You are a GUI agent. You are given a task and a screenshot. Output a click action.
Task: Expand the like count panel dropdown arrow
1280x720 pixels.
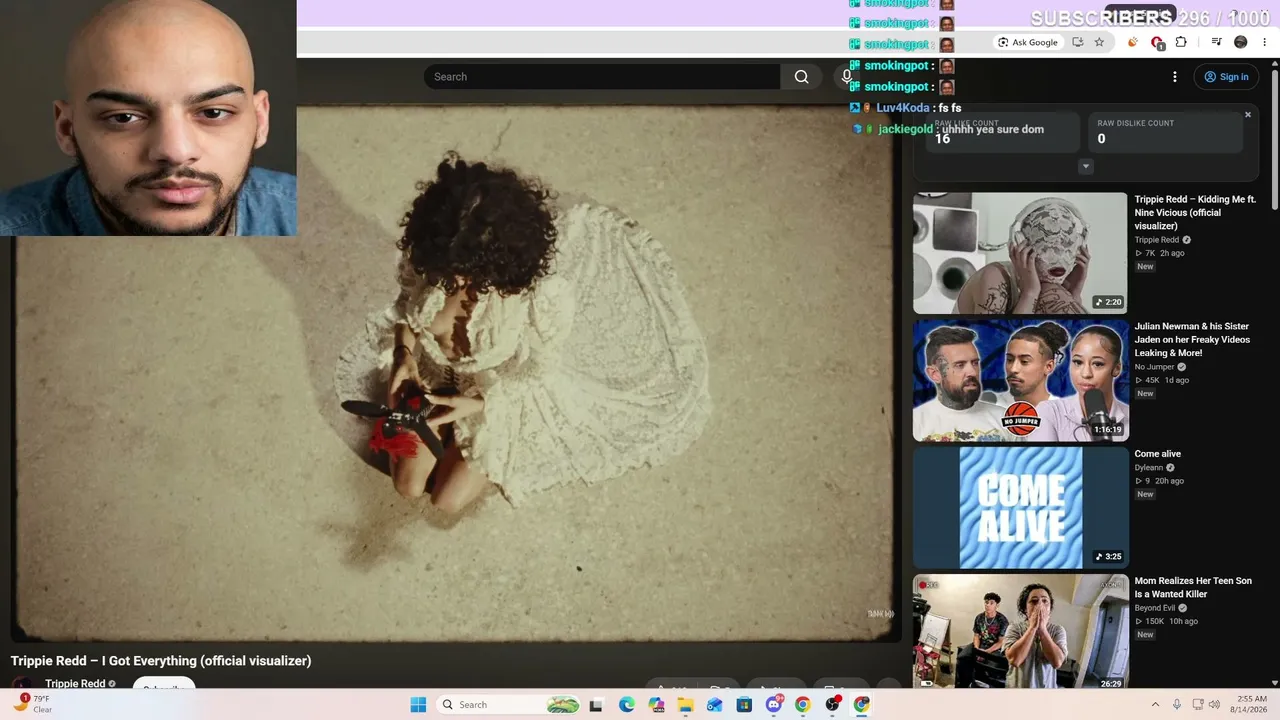coord(1086,167)
